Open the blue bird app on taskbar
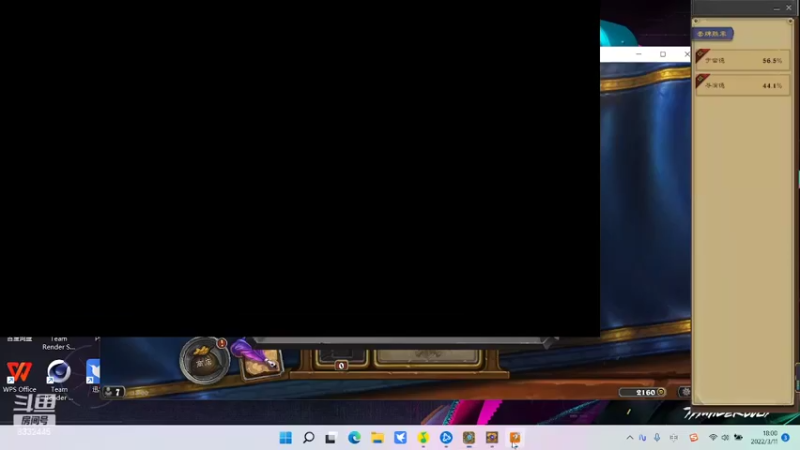The image size is (800, 450). (400, 438)
